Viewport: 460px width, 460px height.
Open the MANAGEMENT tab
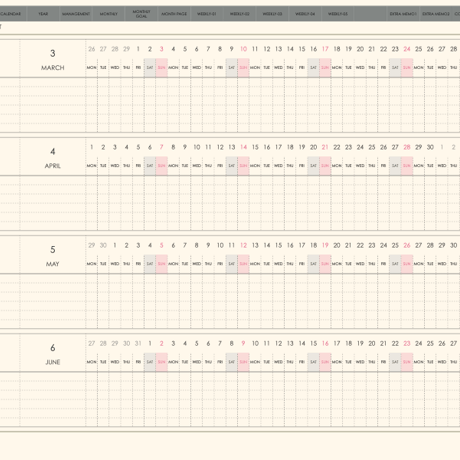click(76, 14)
